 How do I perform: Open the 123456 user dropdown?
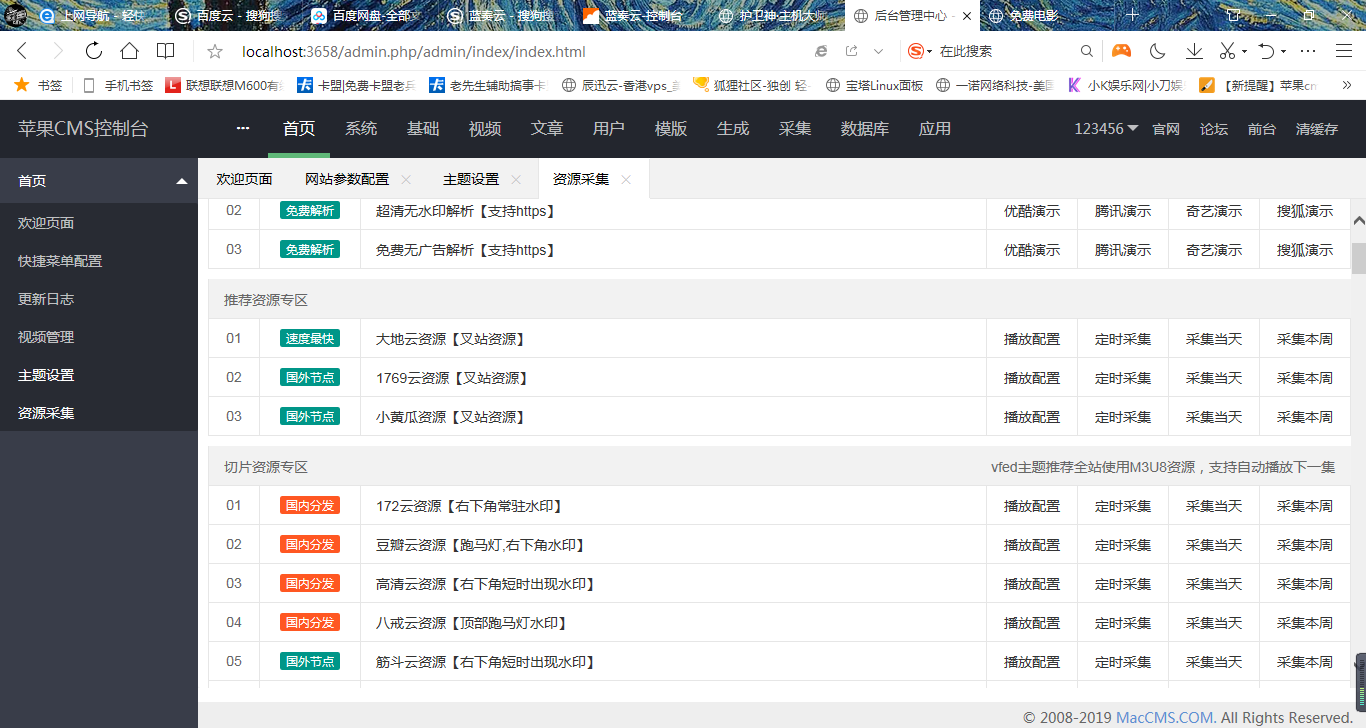pyautogui.click(x=1106, y=128)
